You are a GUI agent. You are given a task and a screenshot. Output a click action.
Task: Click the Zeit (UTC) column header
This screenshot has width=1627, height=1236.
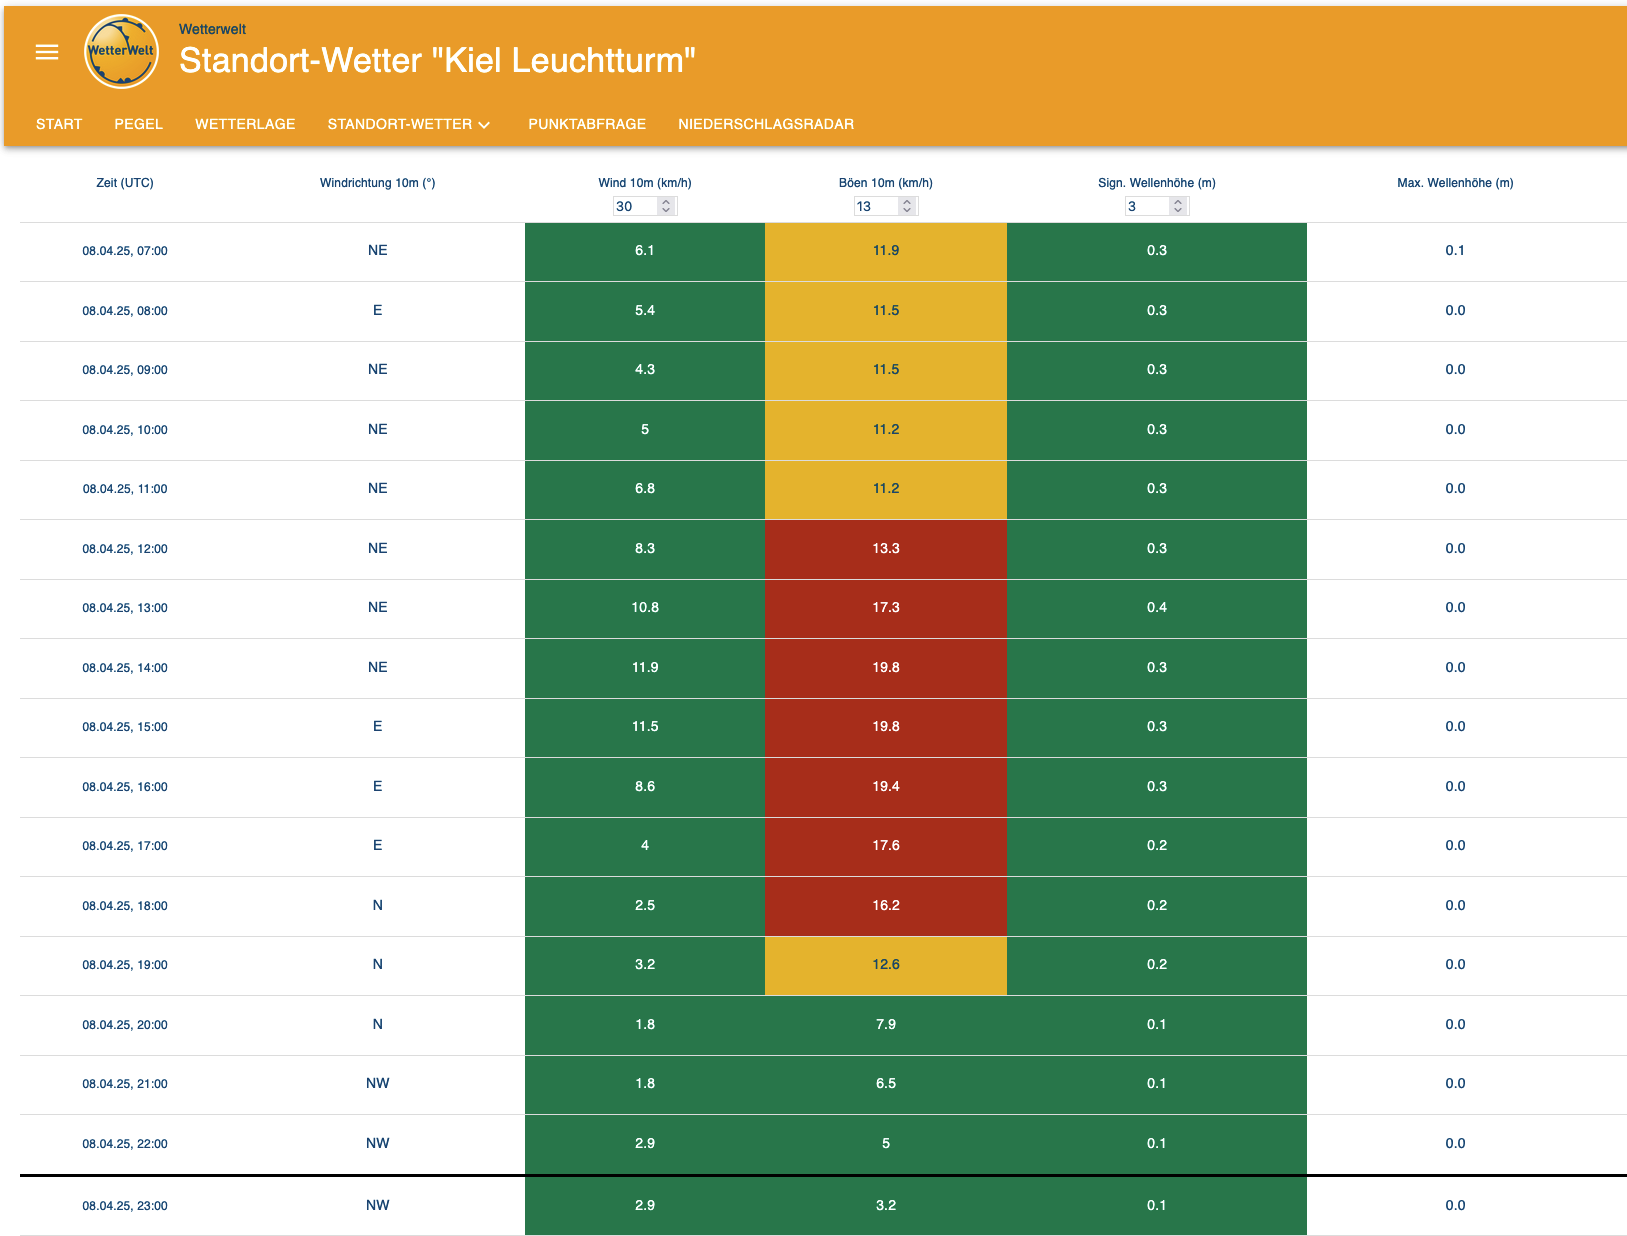point(125,183)
